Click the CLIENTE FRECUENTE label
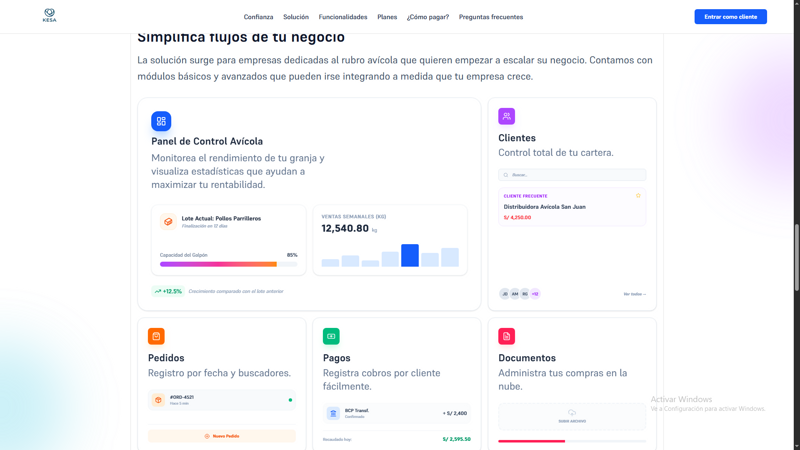The width and height of the screenshot is (800, 450). pyautogui.click(x=526, y=196)
